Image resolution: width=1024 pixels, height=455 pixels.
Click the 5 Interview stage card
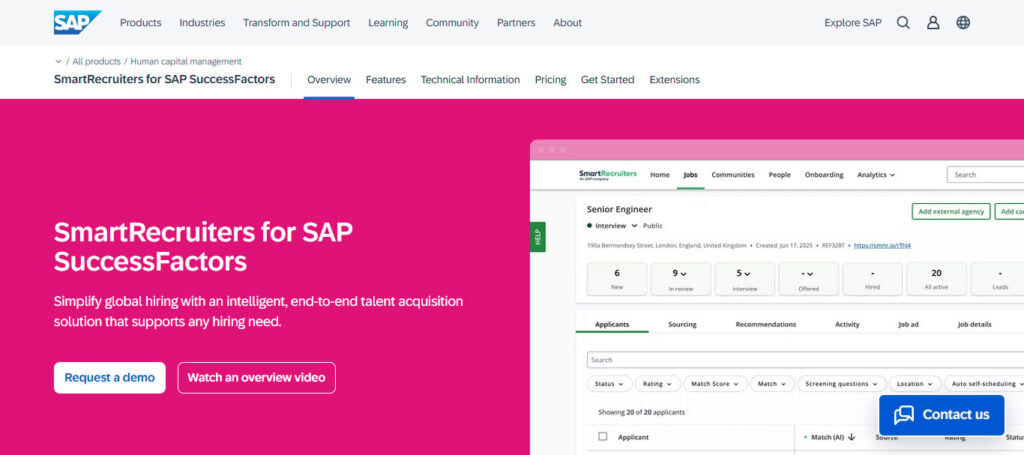[744, 279]
